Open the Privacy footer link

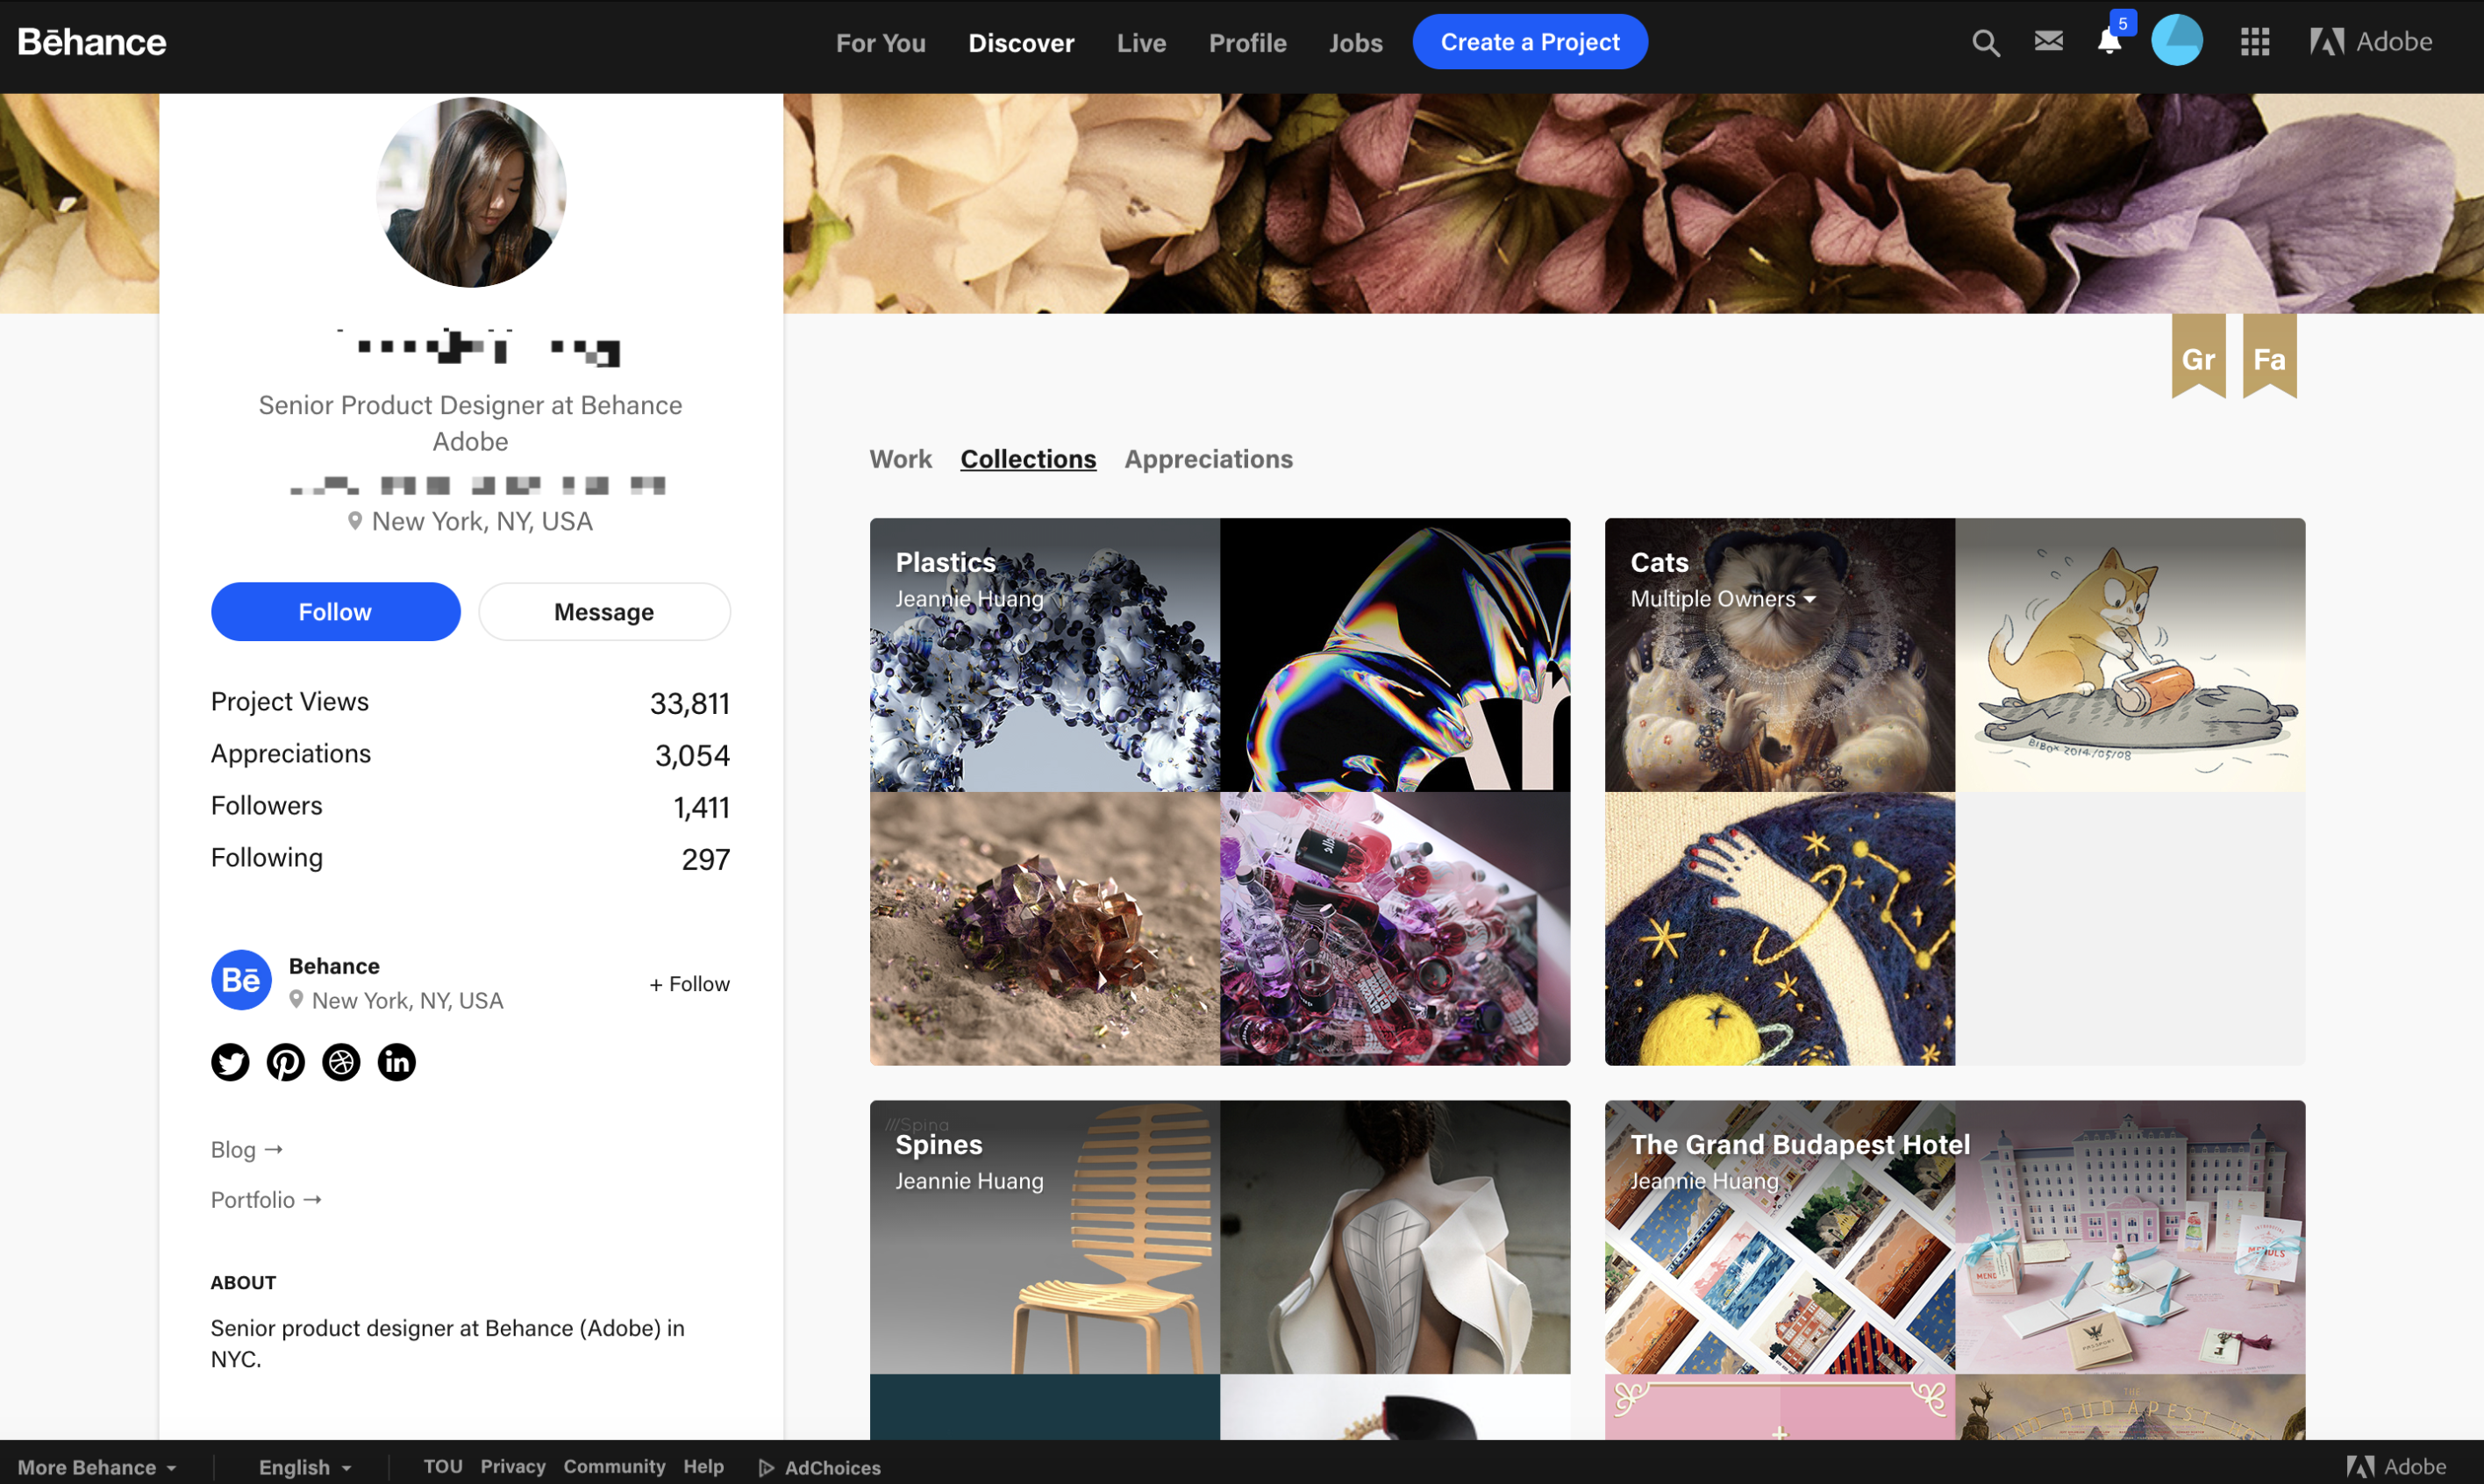click(x=513, y=1466)
